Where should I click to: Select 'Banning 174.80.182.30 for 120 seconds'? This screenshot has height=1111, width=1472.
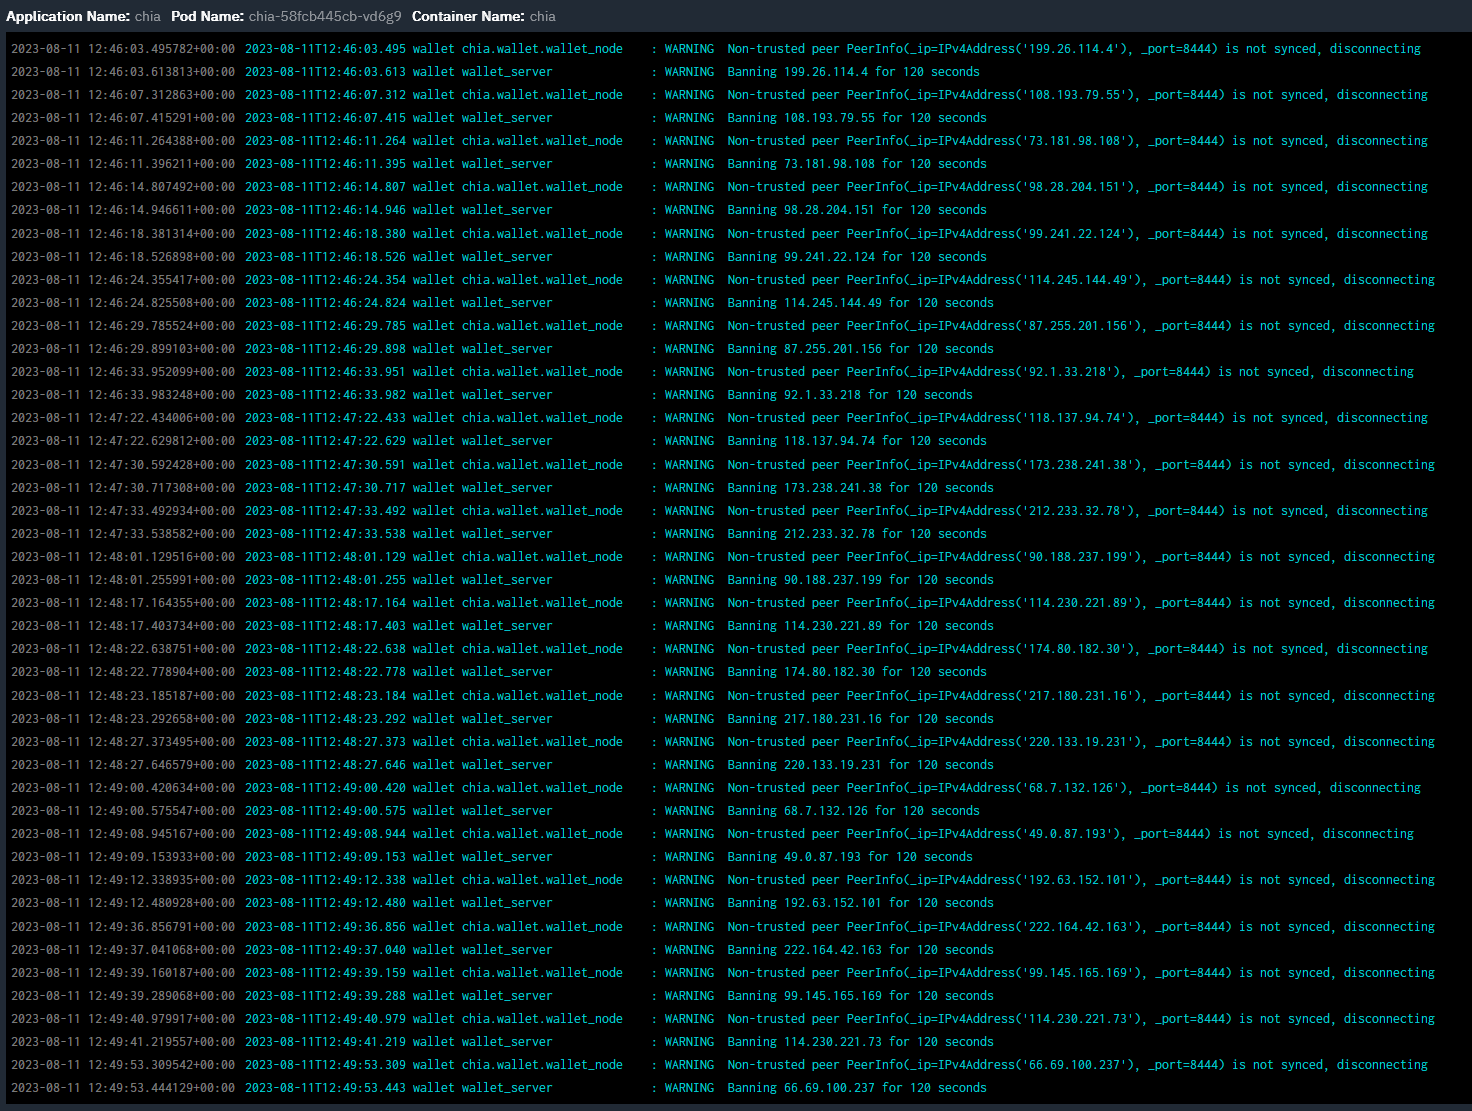pyautogui.click(x=857, y=672)
